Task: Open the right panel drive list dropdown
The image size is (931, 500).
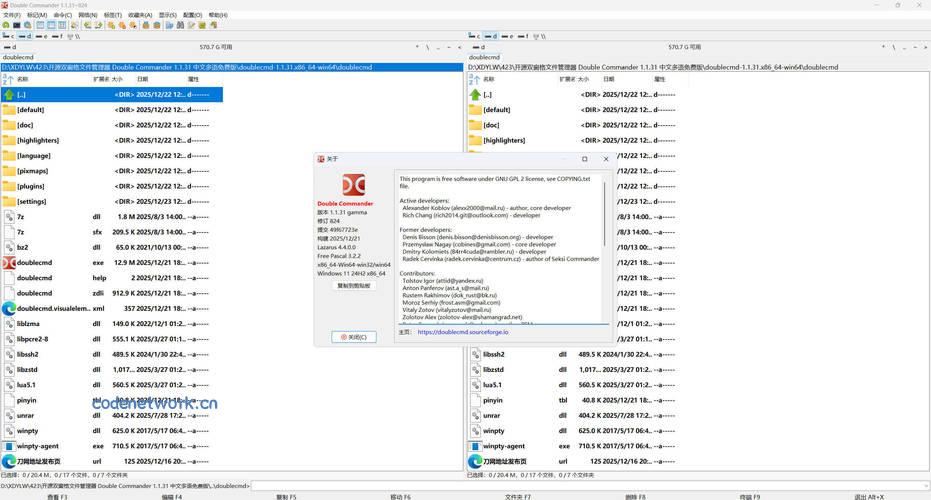Action: 478,47
